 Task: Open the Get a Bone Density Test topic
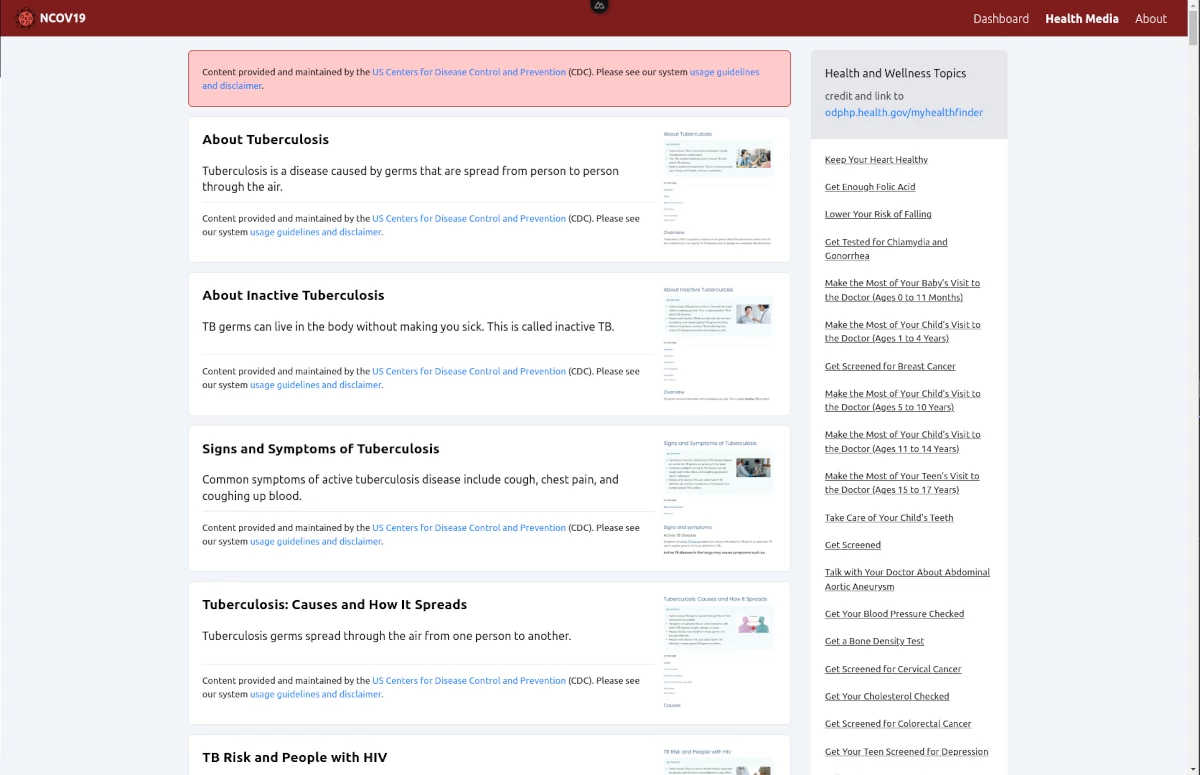874,641
